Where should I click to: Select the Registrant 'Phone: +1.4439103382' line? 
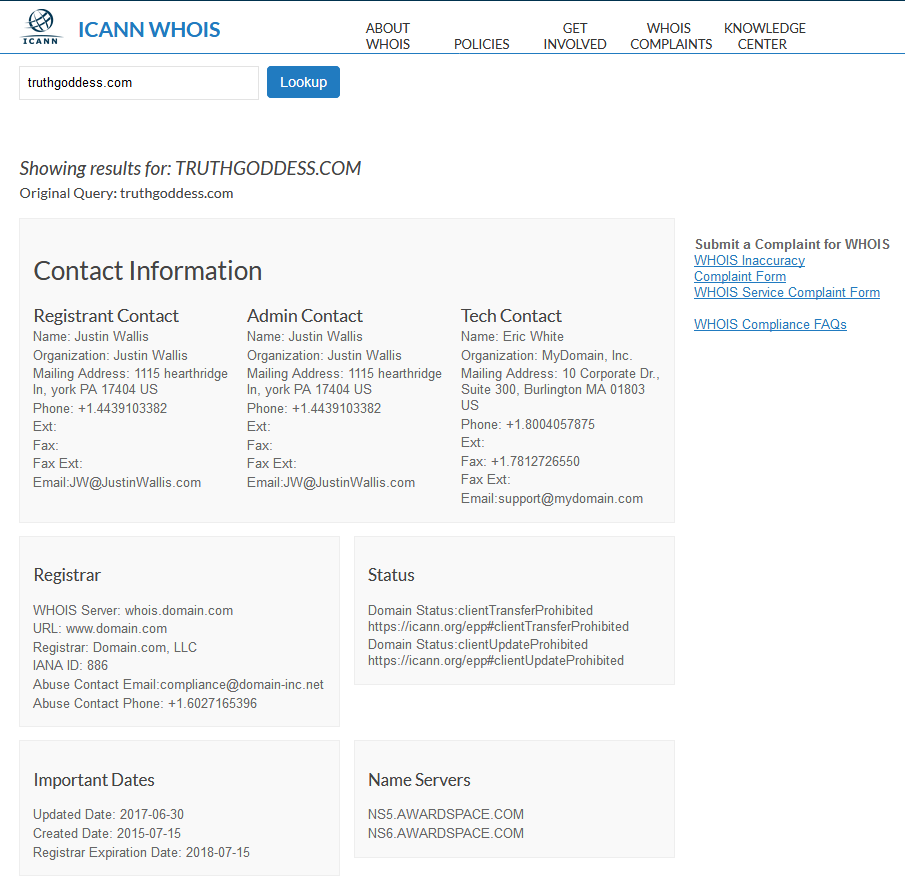coord(100,409)
